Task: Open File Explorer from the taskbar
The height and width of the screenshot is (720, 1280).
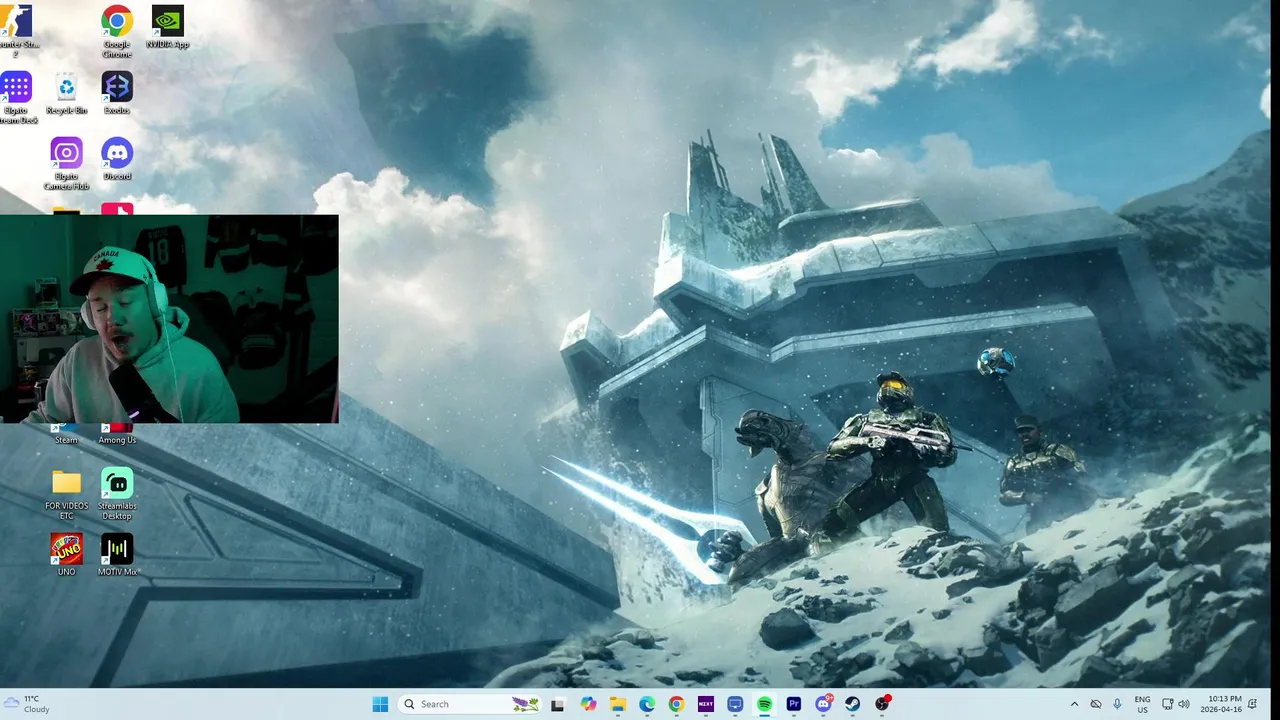Action: 618,704
